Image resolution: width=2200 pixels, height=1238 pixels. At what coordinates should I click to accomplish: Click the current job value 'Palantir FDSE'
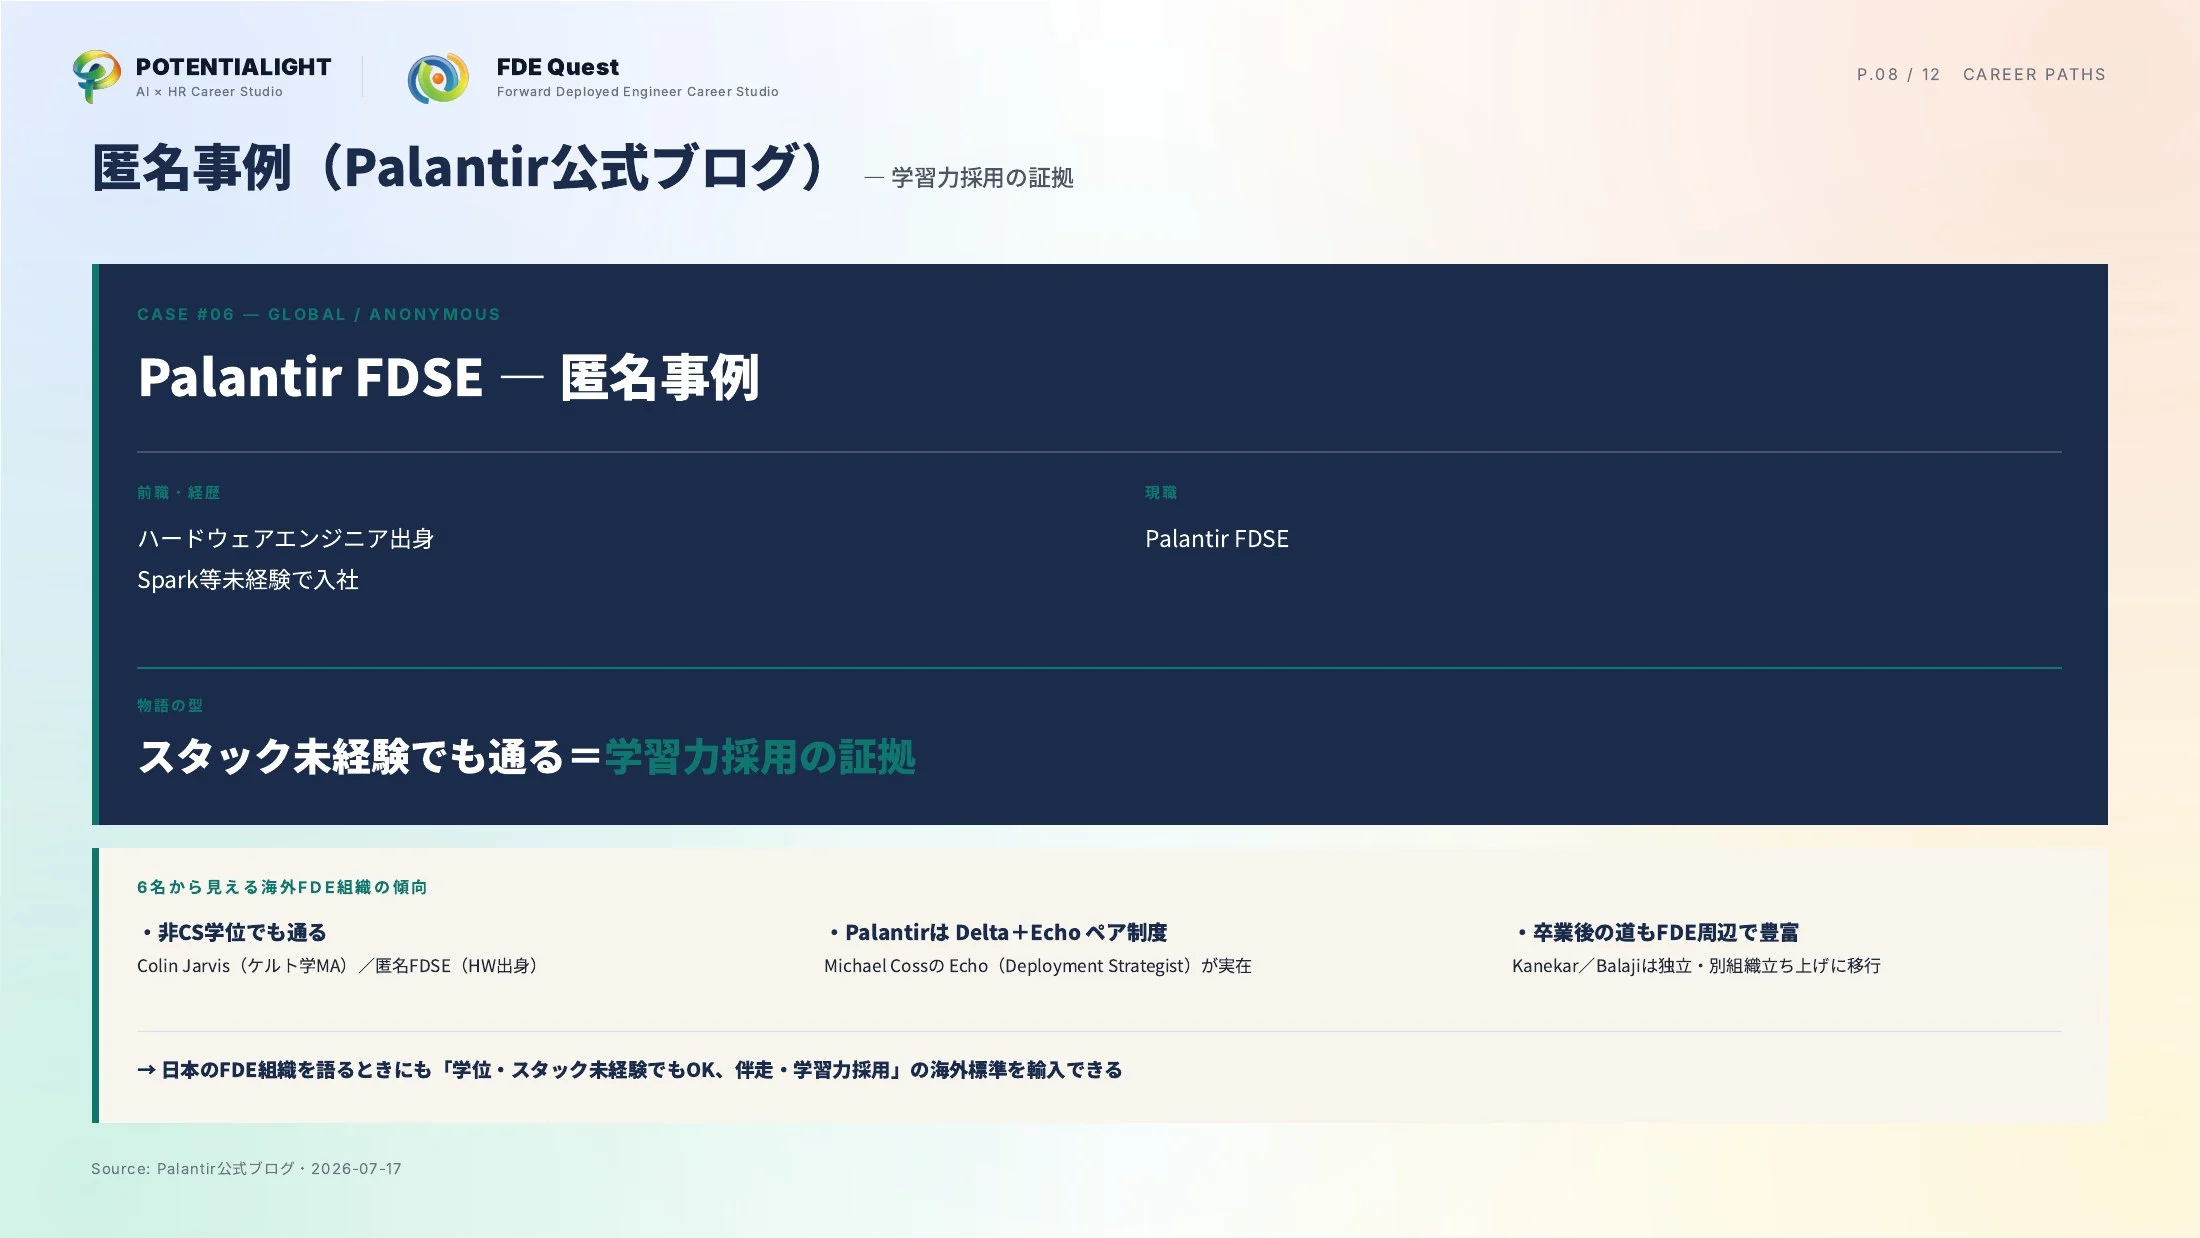coord(1217,539)
